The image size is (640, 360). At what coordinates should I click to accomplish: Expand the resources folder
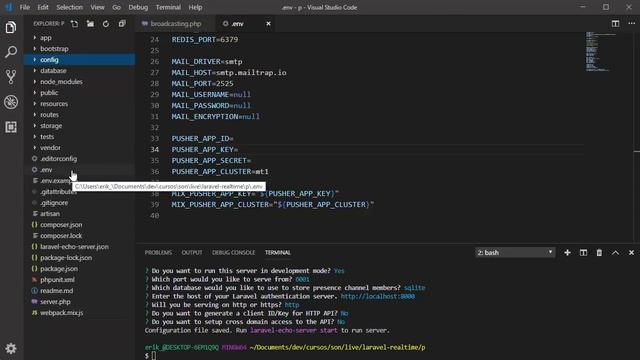click(80, 104)
